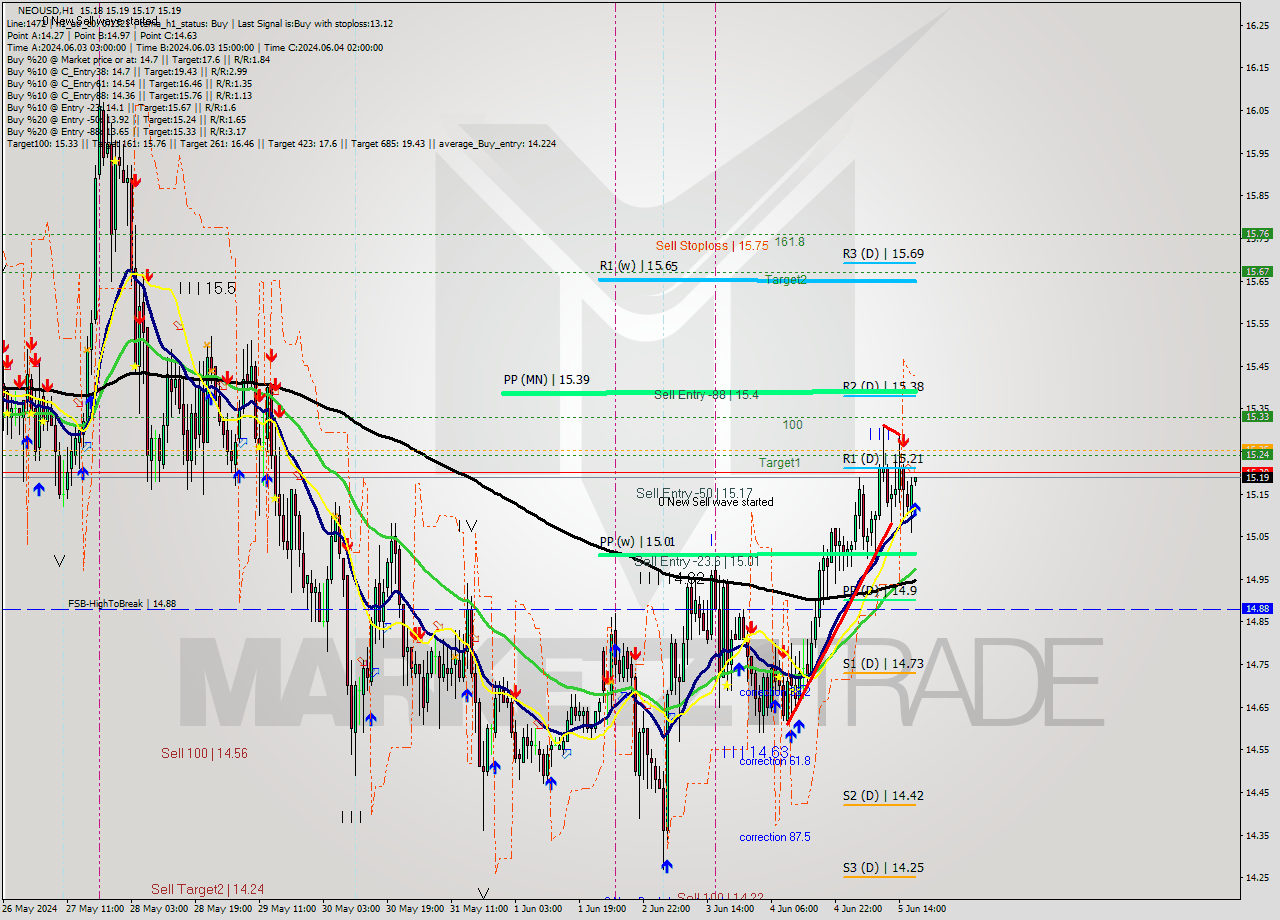The height and width of the screenshot is (920, 1280).
Task: Click the green 15.76 price tag on axis
Action: (x=1256, y=233)
